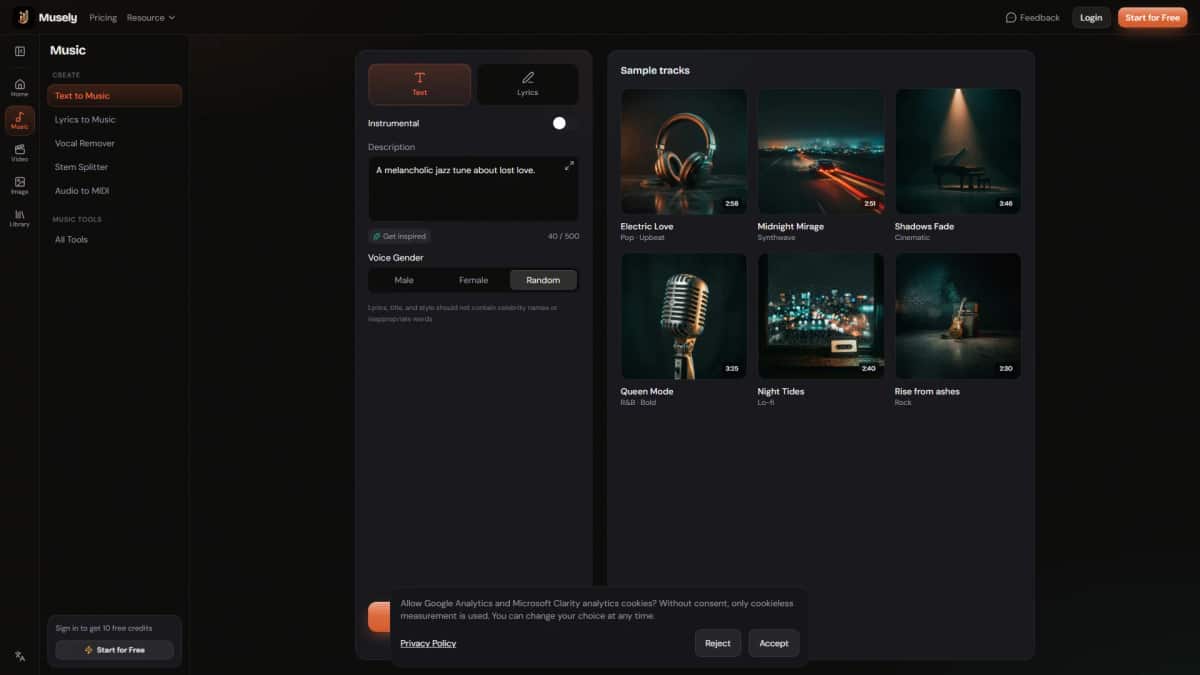Select Female voice gender
The width and height of the screenshot is (1200, 675).
474,280
